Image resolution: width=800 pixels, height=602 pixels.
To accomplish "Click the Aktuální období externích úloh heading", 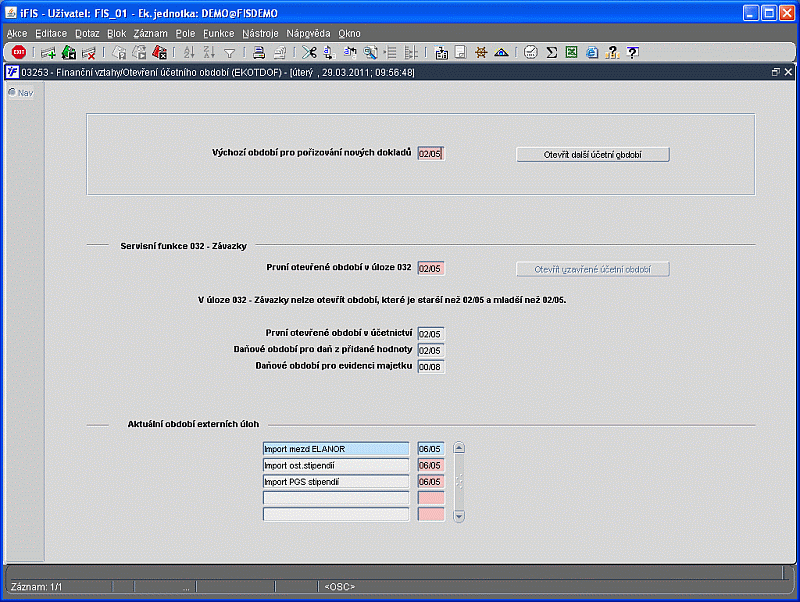I will [x=193, y=424].
